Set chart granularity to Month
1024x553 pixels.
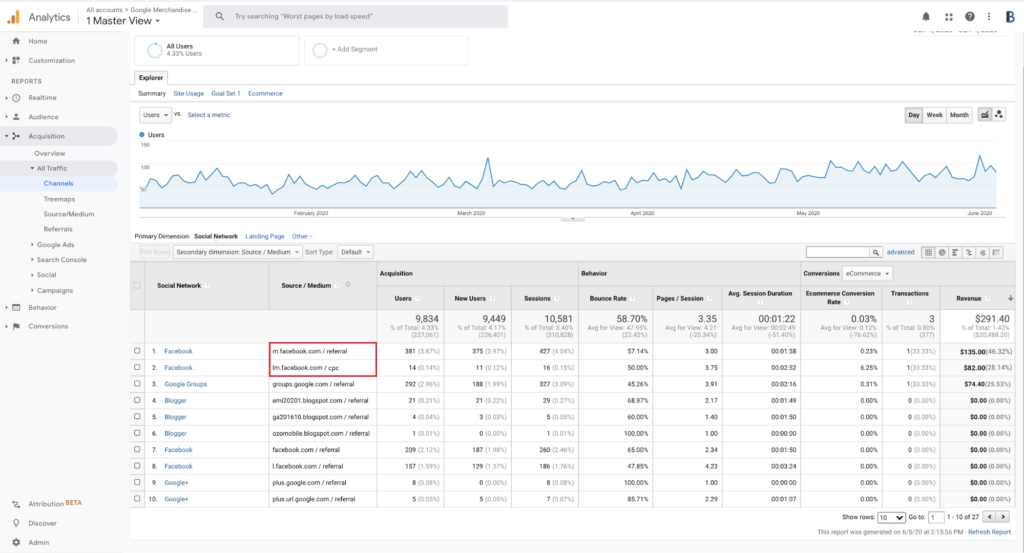coord(959,115)
